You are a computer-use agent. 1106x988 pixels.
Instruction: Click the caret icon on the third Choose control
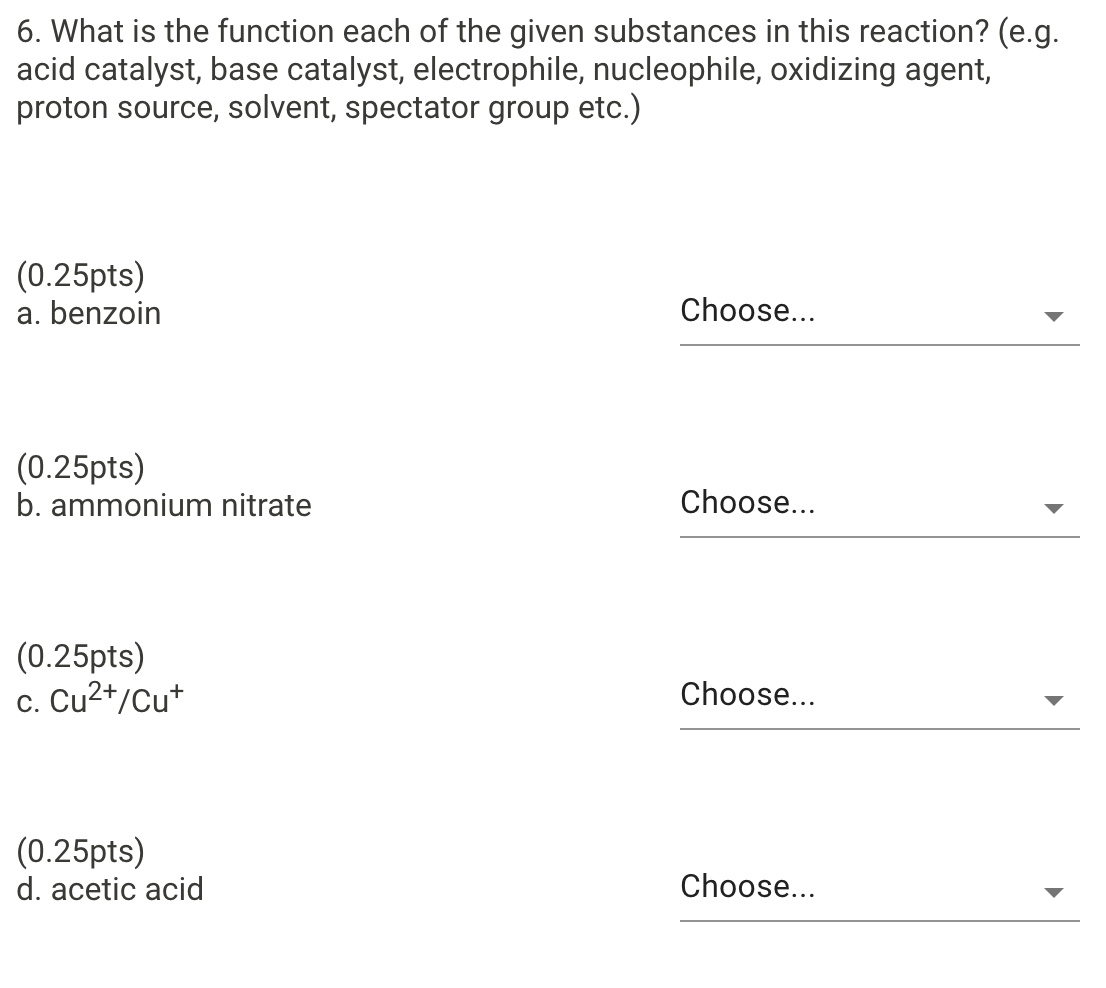click(x=1055, y=700)
